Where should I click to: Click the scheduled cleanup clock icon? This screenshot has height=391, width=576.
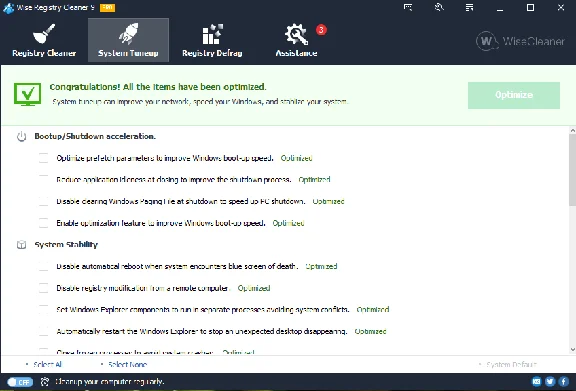(x=45, y=381)
